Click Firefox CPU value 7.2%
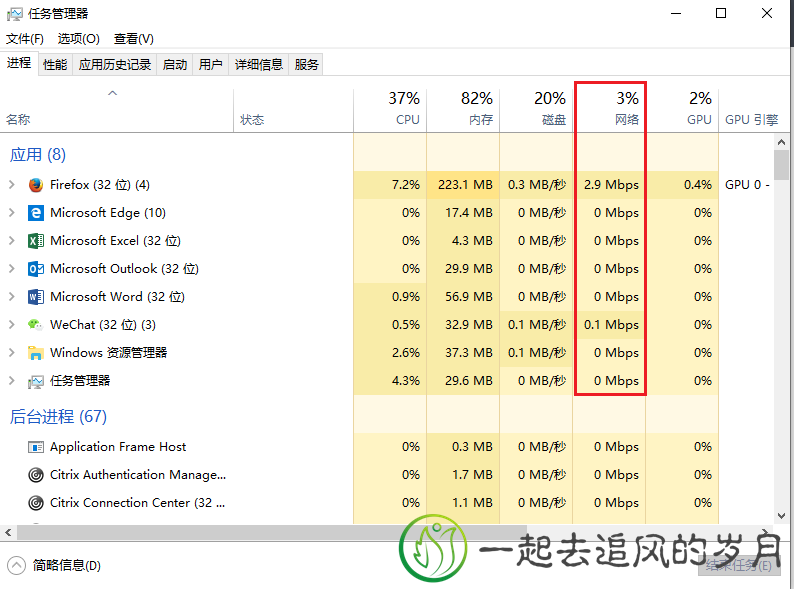 [406, 185]
